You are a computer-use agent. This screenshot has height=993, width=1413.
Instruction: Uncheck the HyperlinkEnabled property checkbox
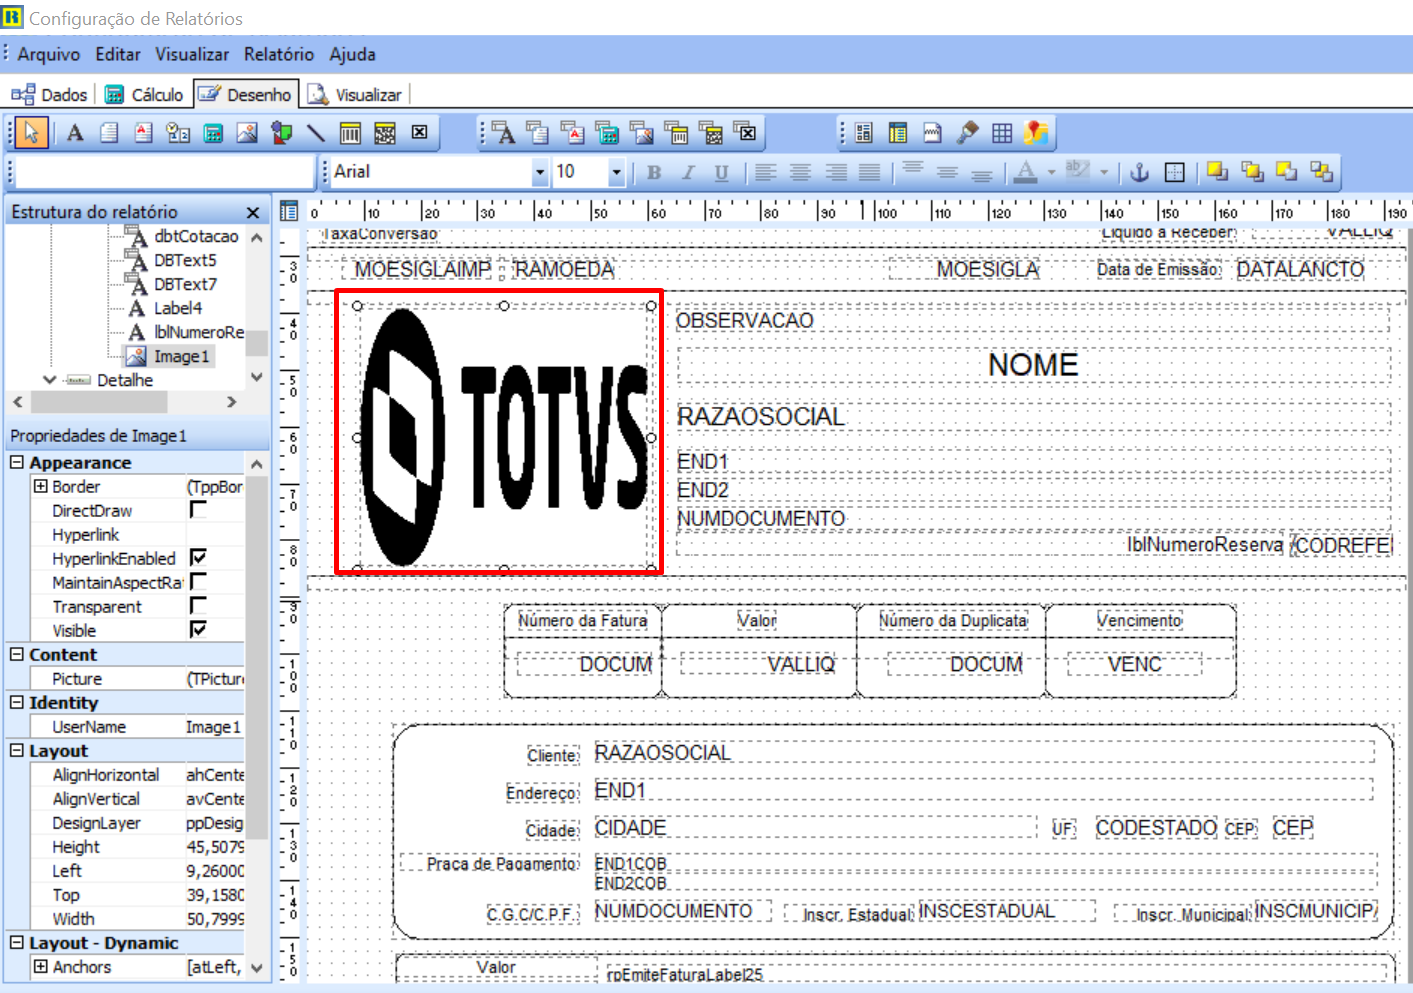198,558
